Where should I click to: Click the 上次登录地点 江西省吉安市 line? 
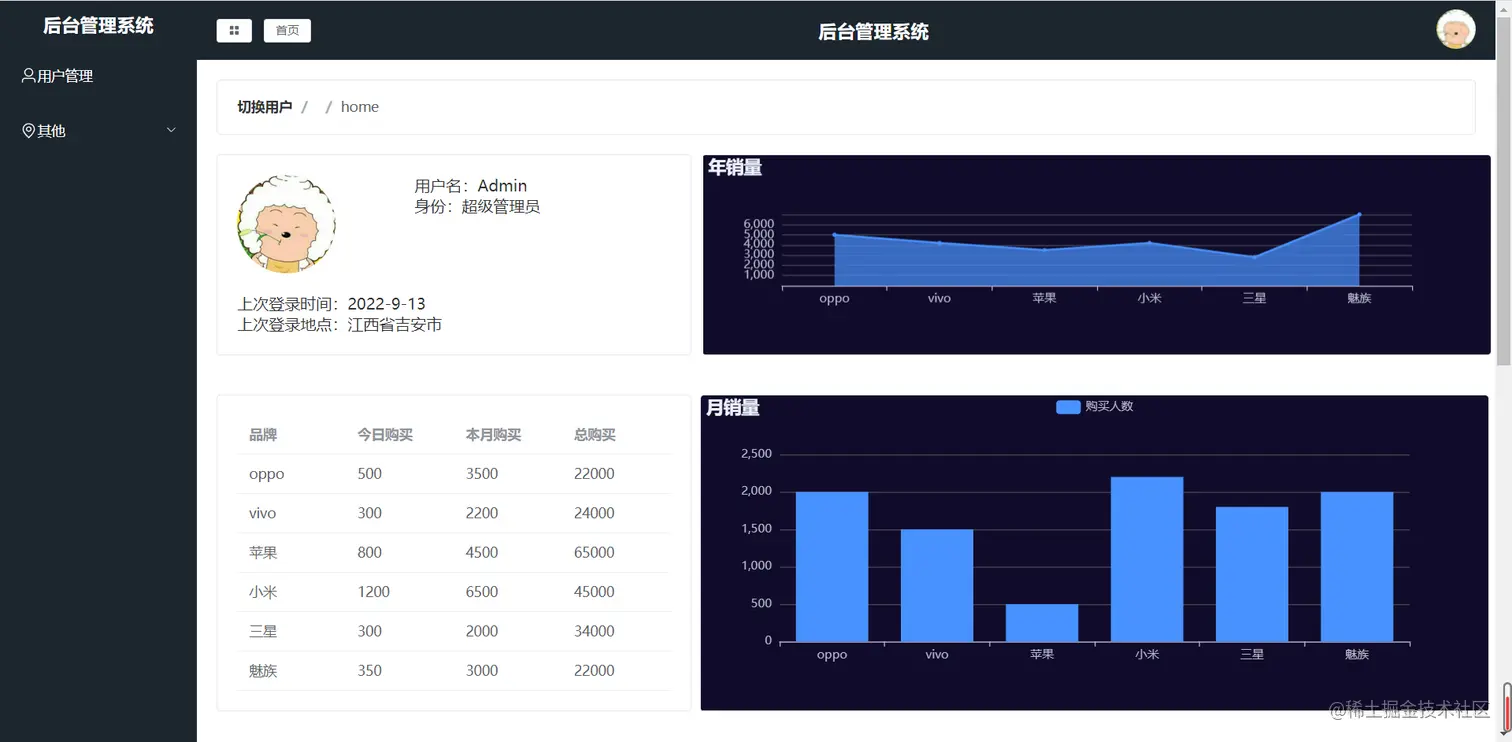coord(340,325)
